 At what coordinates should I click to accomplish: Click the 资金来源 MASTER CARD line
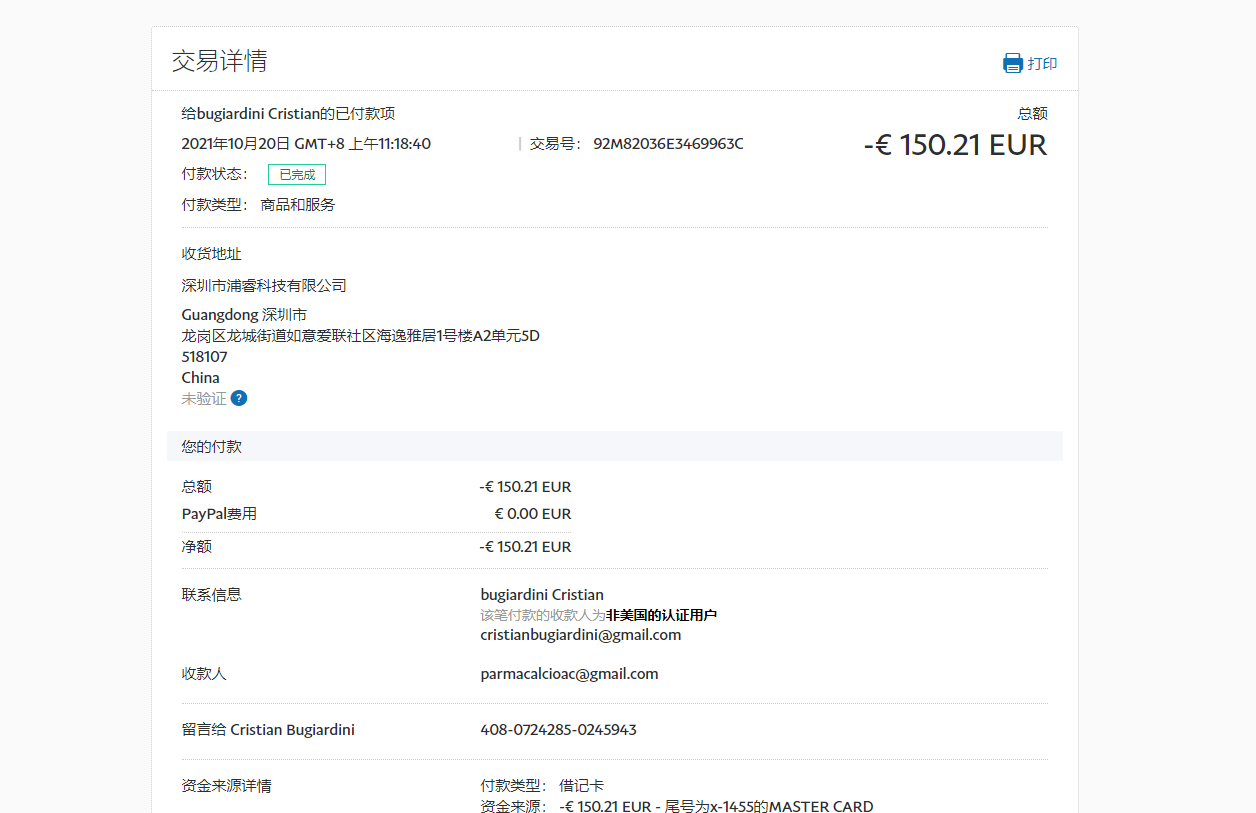click(x=716, y=806)
